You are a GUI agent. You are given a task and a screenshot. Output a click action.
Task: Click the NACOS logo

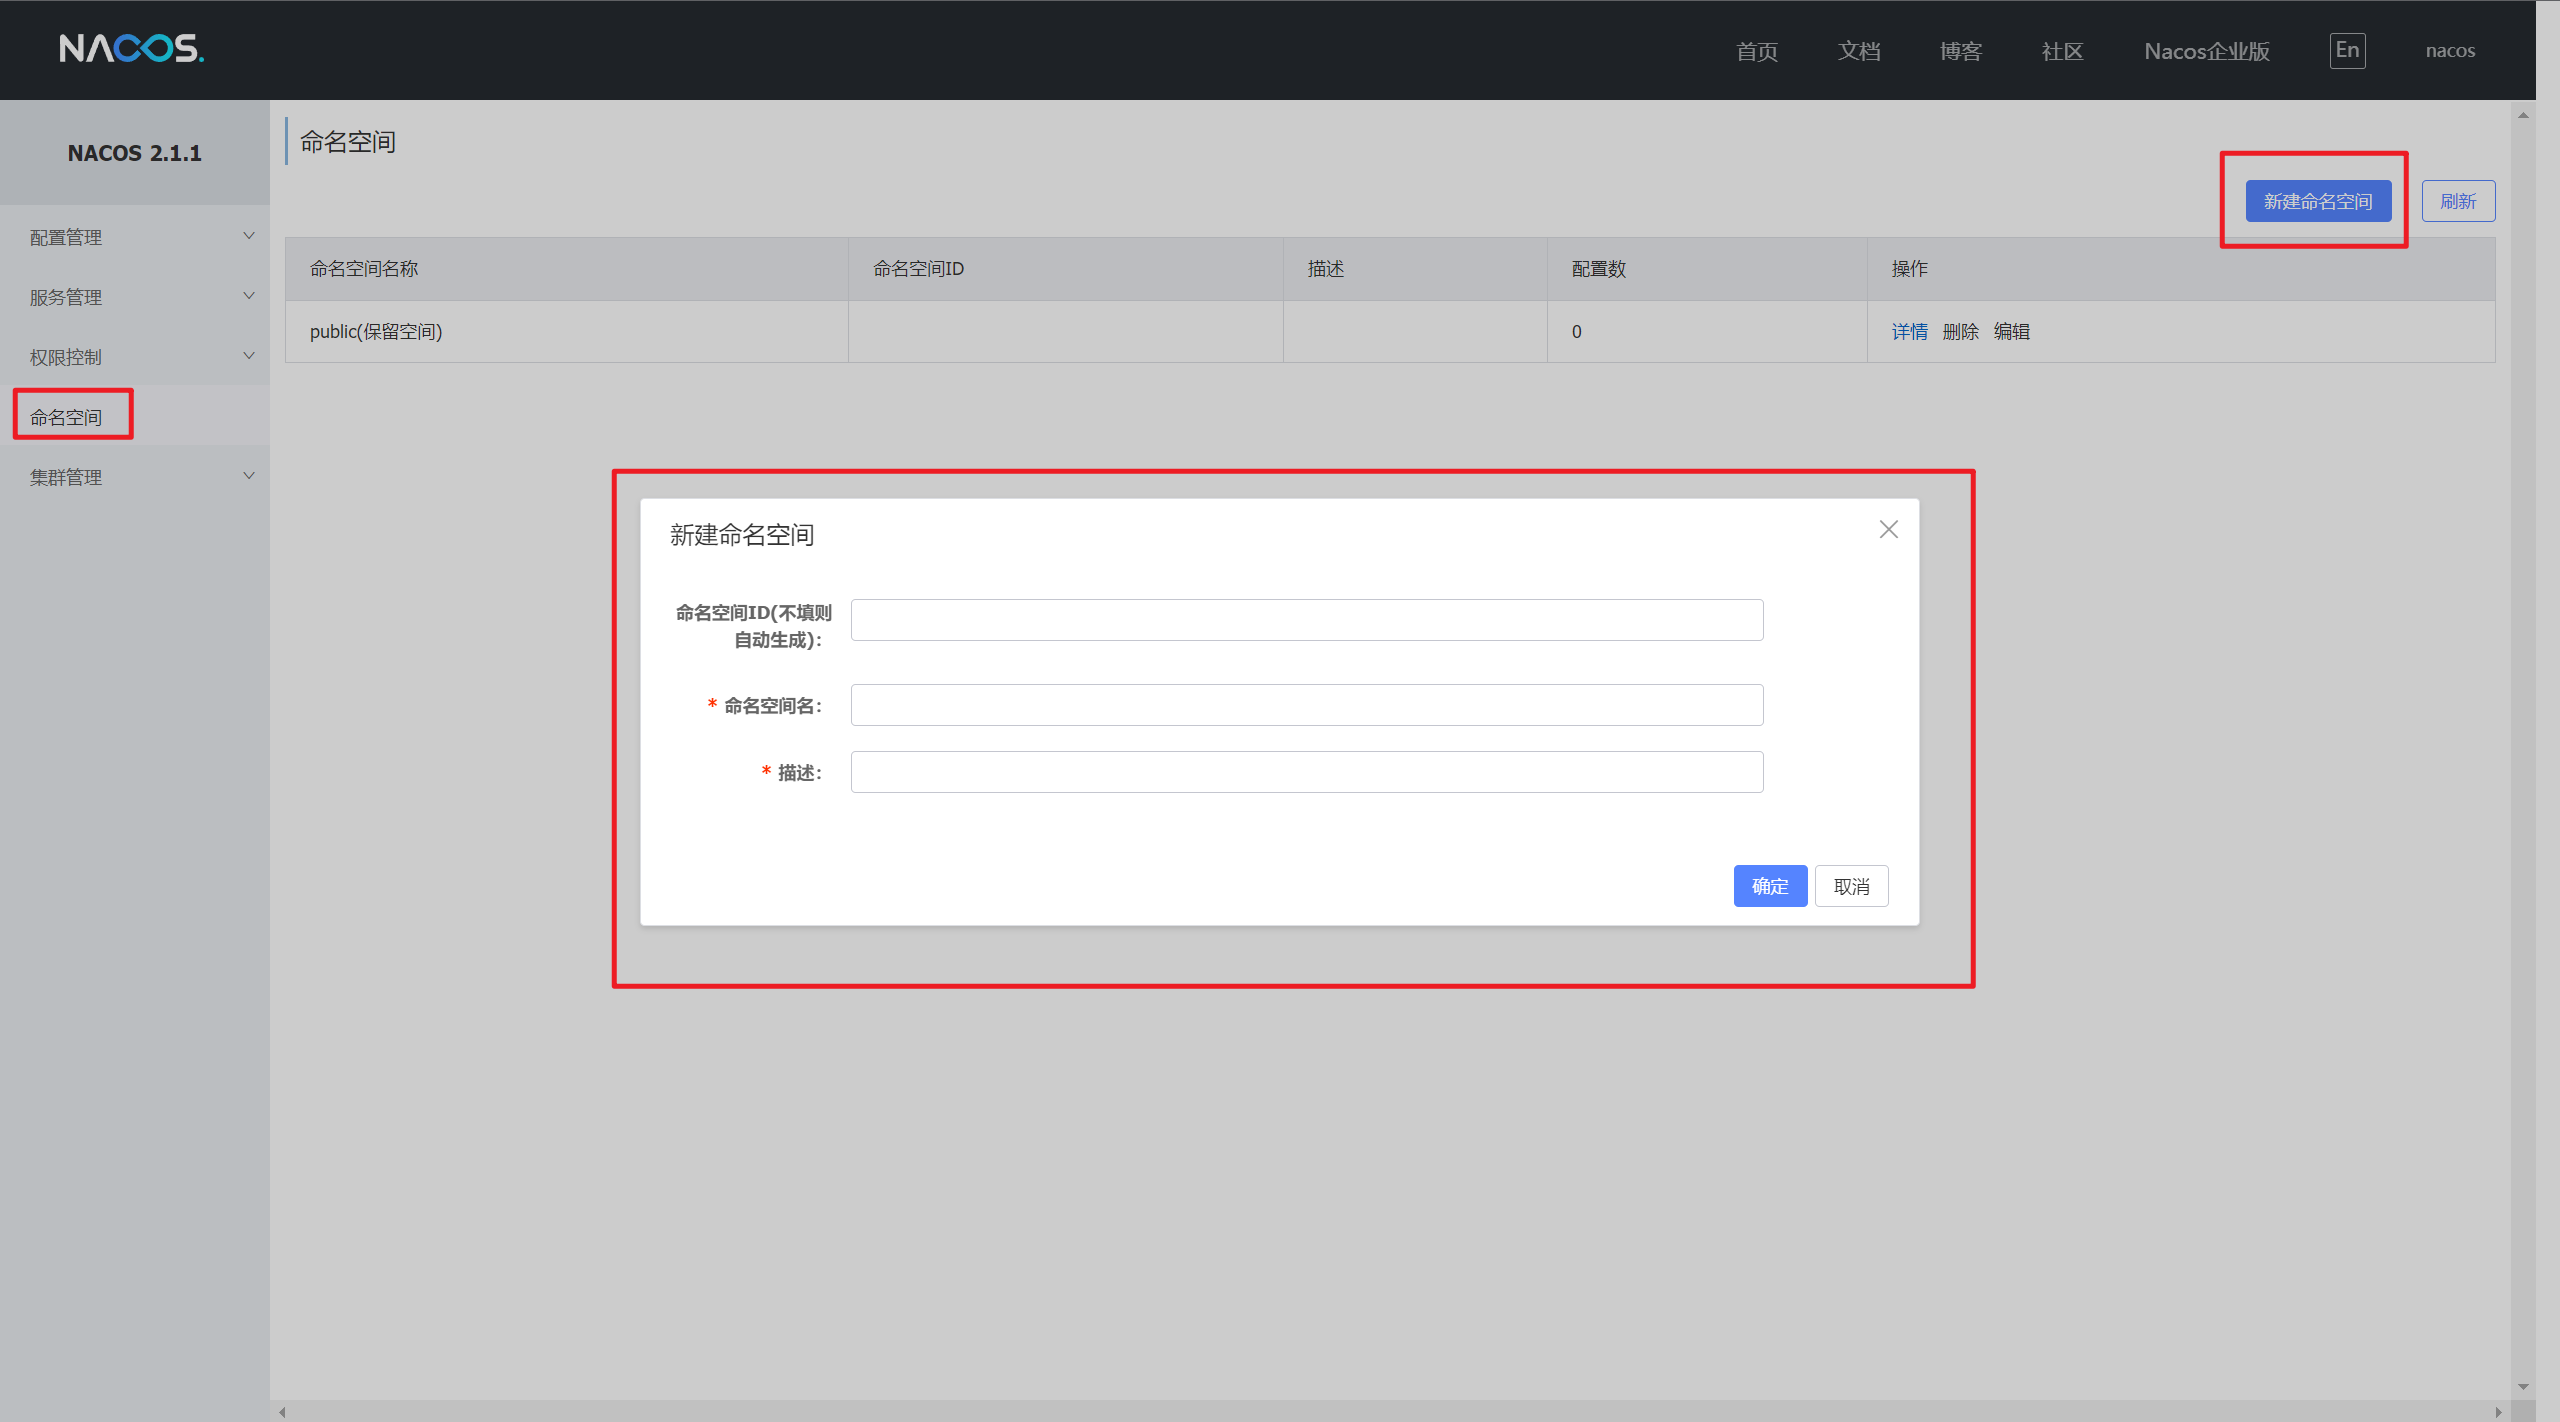[131, 48]
